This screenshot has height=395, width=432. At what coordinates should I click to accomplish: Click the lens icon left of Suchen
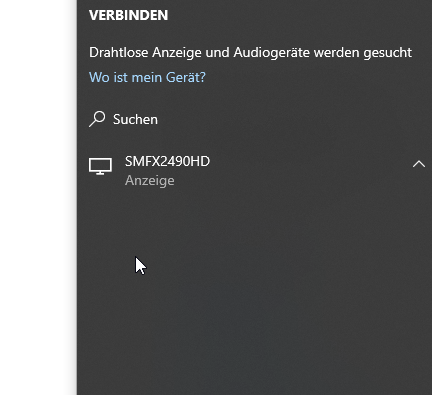coord(97,119)
